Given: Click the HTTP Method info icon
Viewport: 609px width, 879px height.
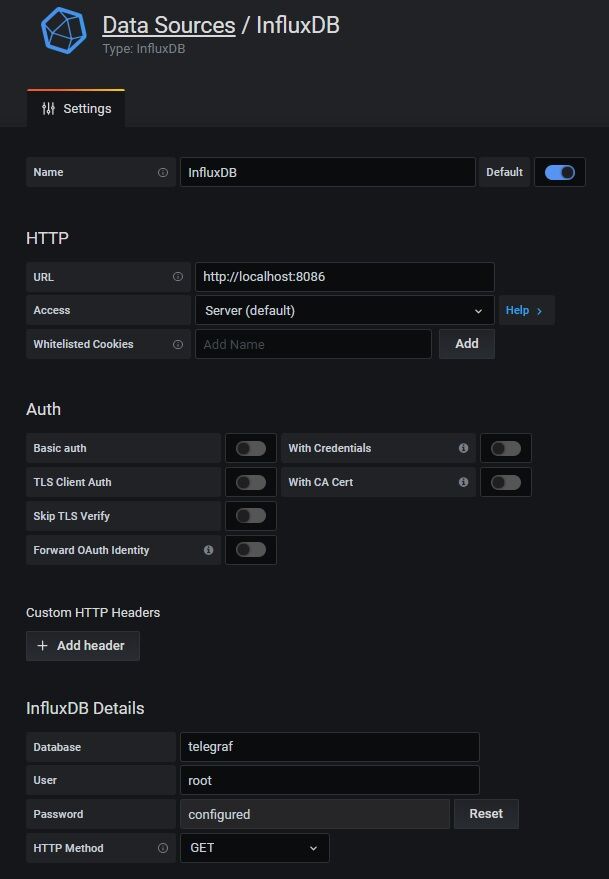Looking at the screenshot, I should pyautogui.click(x=163, y=848).
